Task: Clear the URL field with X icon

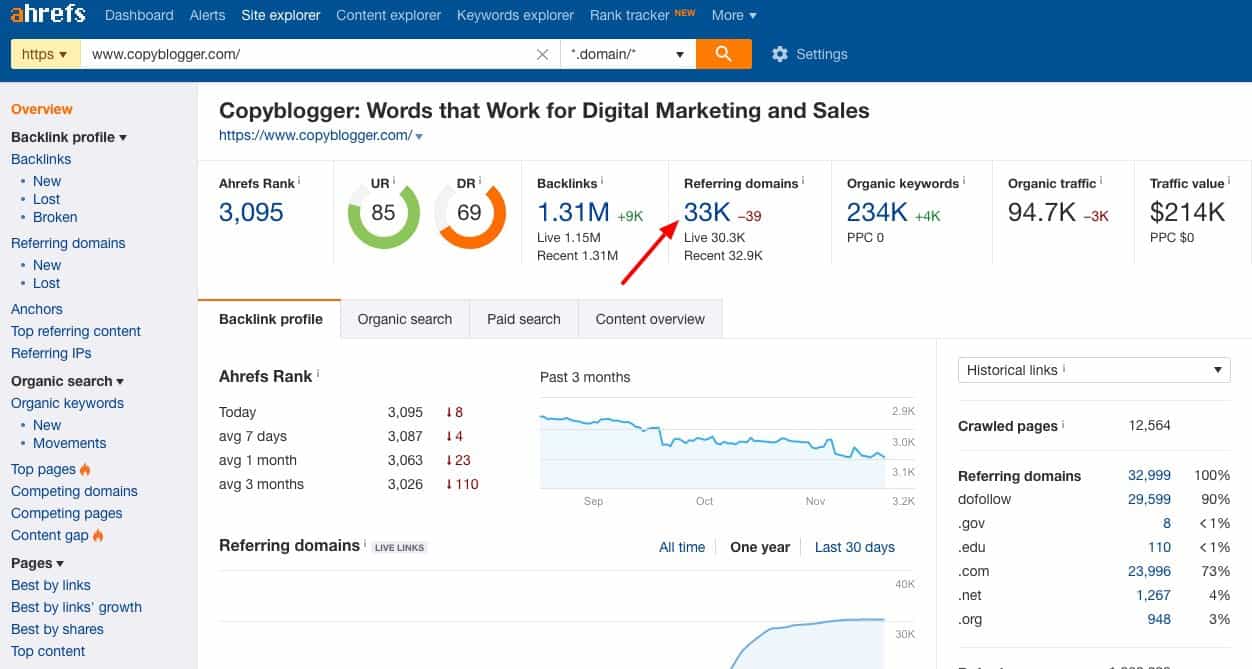Action: (x=542, y=54)
